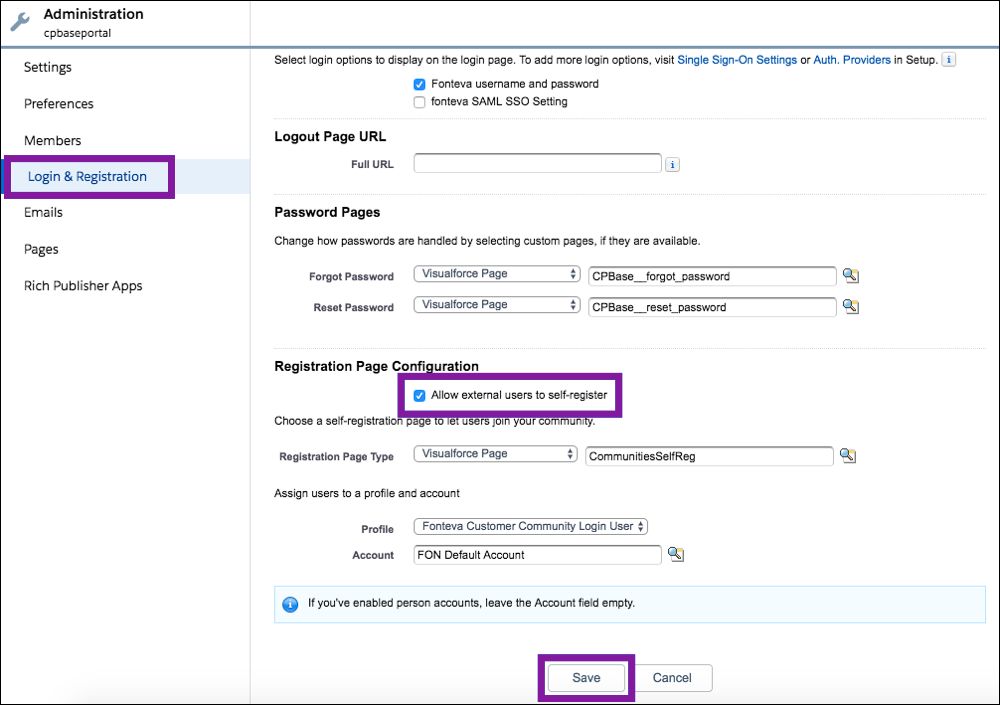Open the Registration Page Type dropdown
This screenshot has width=1000, height=705.
tap(496, 453)
